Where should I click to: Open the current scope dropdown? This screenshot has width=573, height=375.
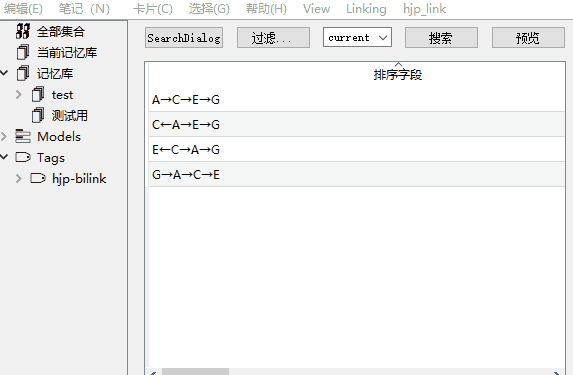357,37
